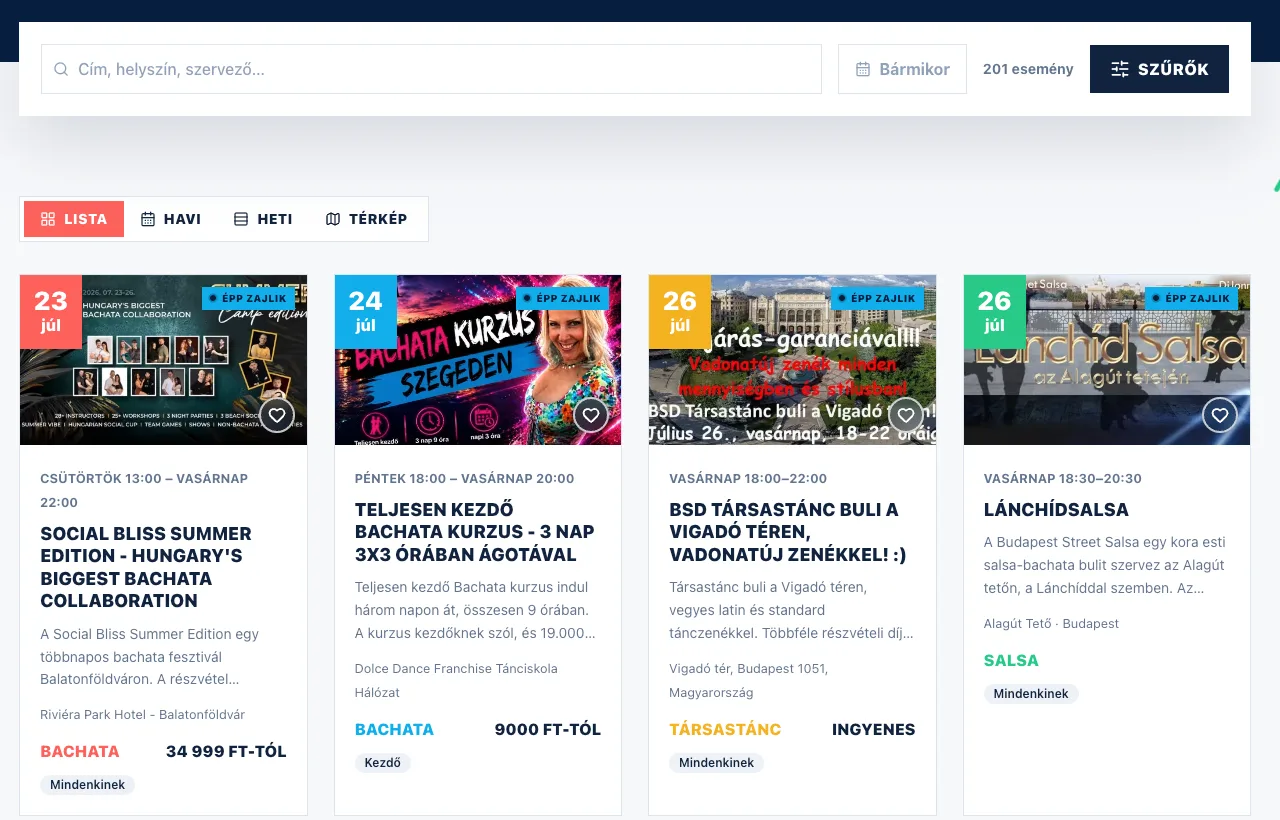Viewport: 1280px width, 820px height.
Task: Click the calendar icon beside Bármikor
Action: pyautogui.click(x=863, y=69)
